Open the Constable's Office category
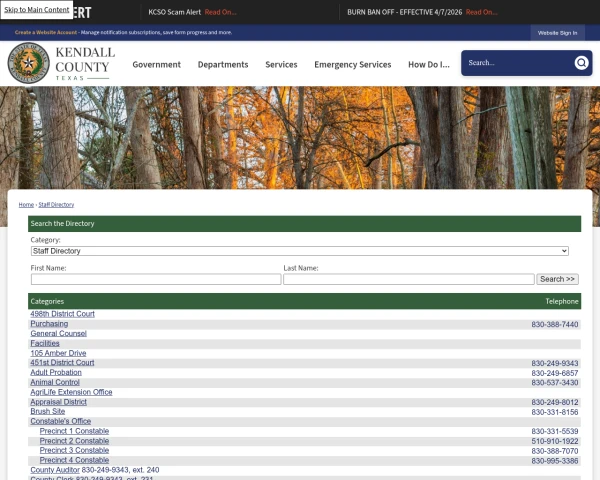The height and width of the screenshot is (480, 600). point(61,421)
